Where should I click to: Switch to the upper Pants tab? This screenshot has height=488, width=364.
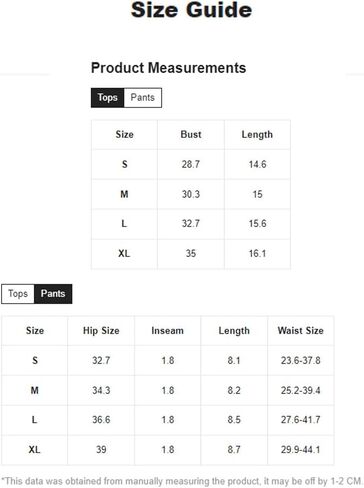[x=143, y=98]
